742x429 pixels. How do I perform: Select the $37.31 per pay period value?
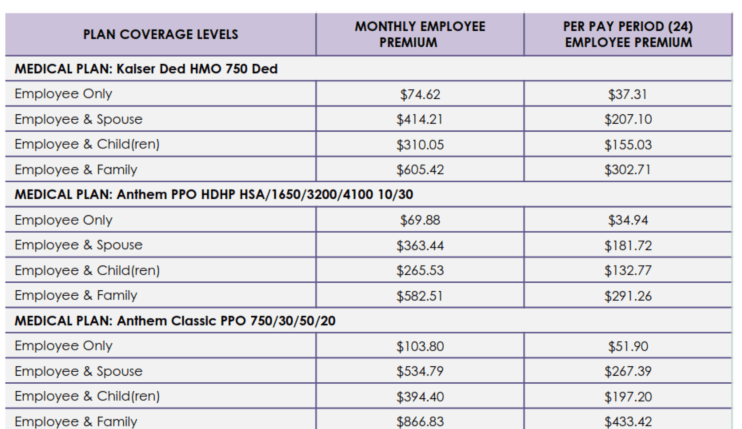[627, 95]
